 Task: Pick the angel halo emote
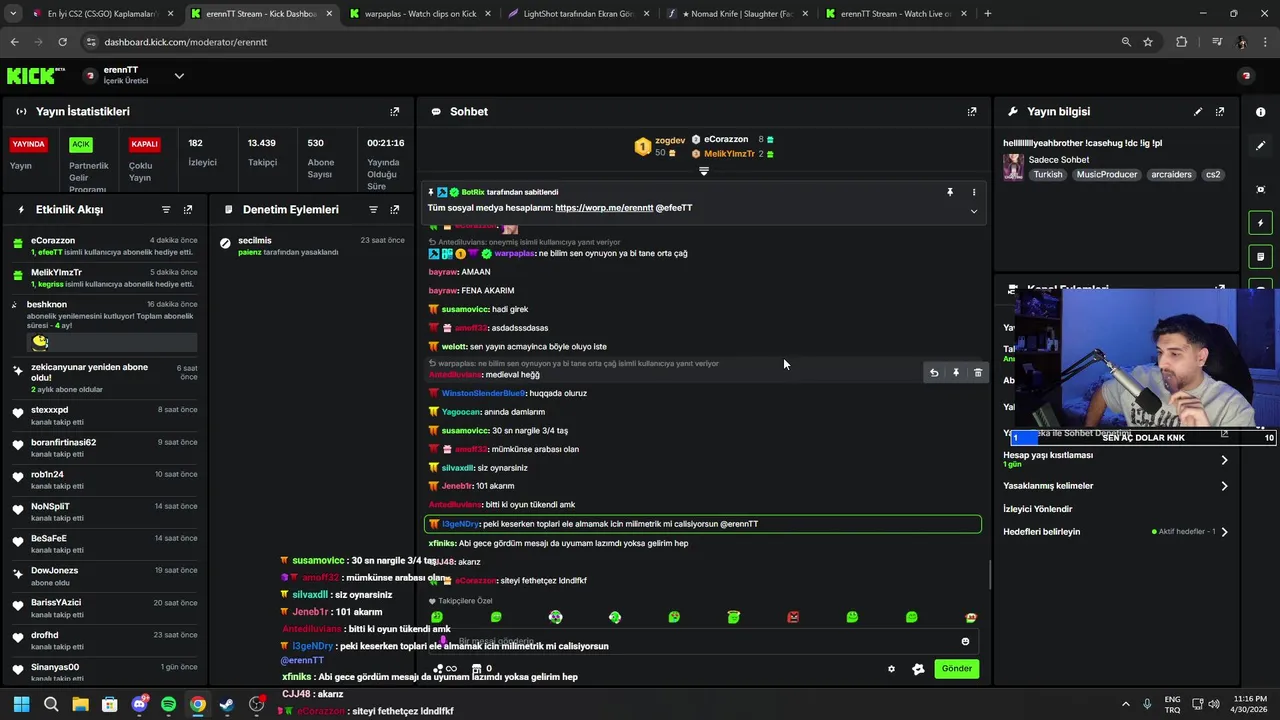733,617
